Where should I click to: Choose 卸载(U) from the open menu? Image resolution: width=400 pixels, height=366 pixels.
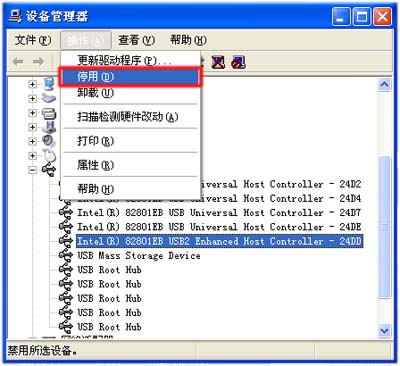coord(131,93)
